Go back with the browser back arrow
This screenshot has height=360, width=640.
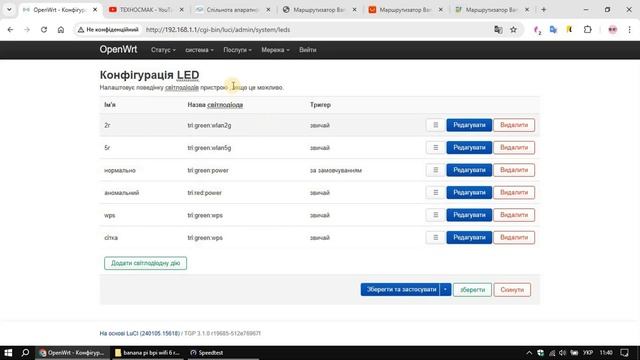pos(10,29)
